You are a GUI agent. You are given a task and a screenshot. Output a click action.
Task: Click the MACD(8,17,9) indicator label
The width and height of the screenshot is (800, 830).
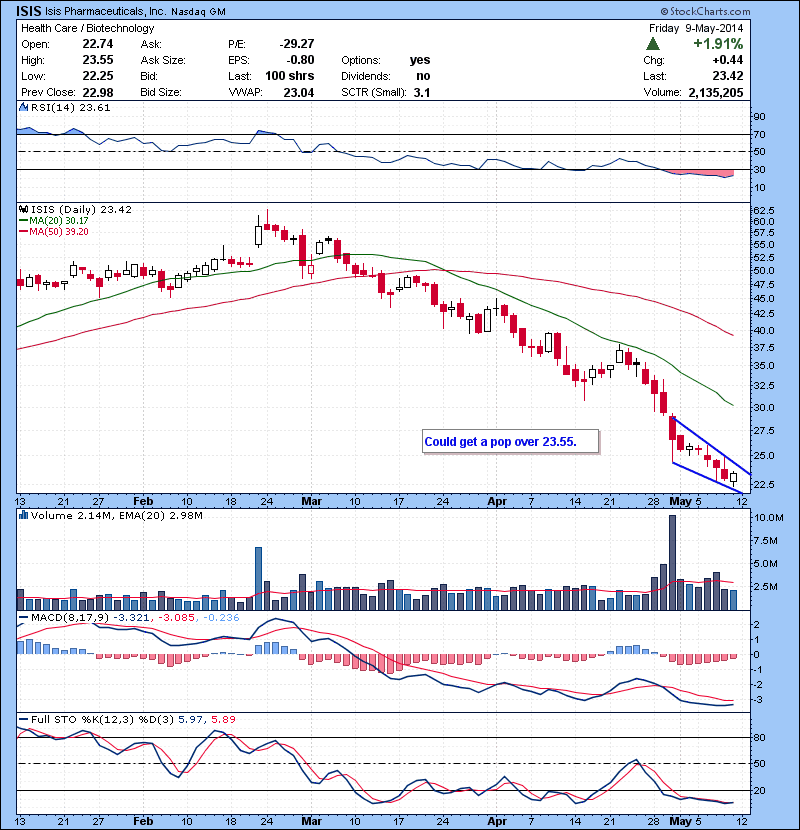71,617
